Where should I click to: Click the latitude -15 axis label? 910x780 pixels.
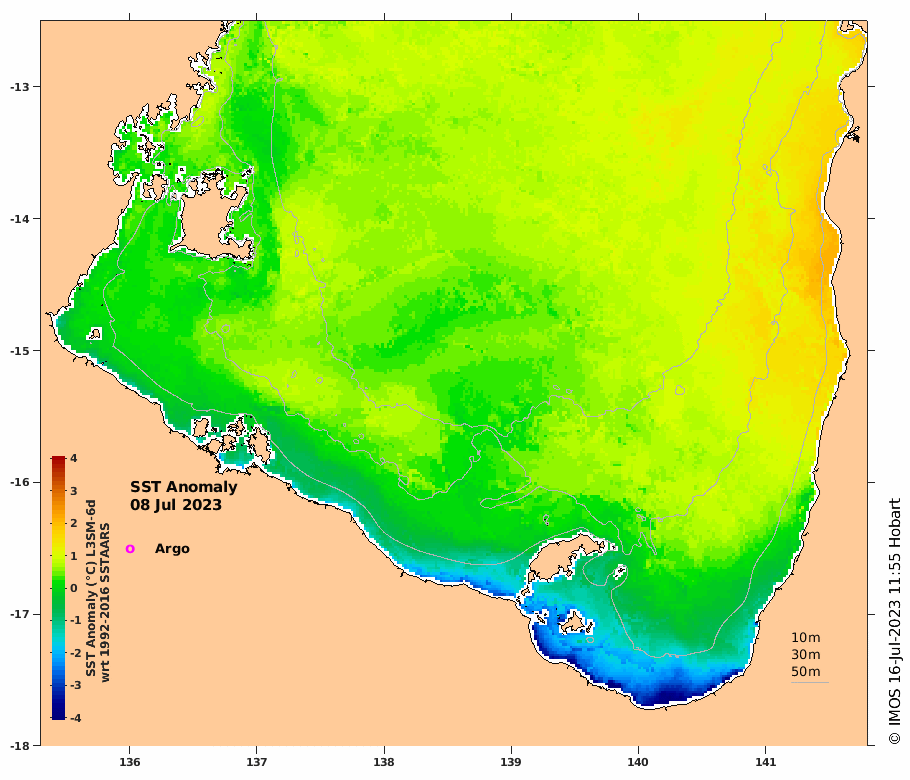click(x=18, y=351)
